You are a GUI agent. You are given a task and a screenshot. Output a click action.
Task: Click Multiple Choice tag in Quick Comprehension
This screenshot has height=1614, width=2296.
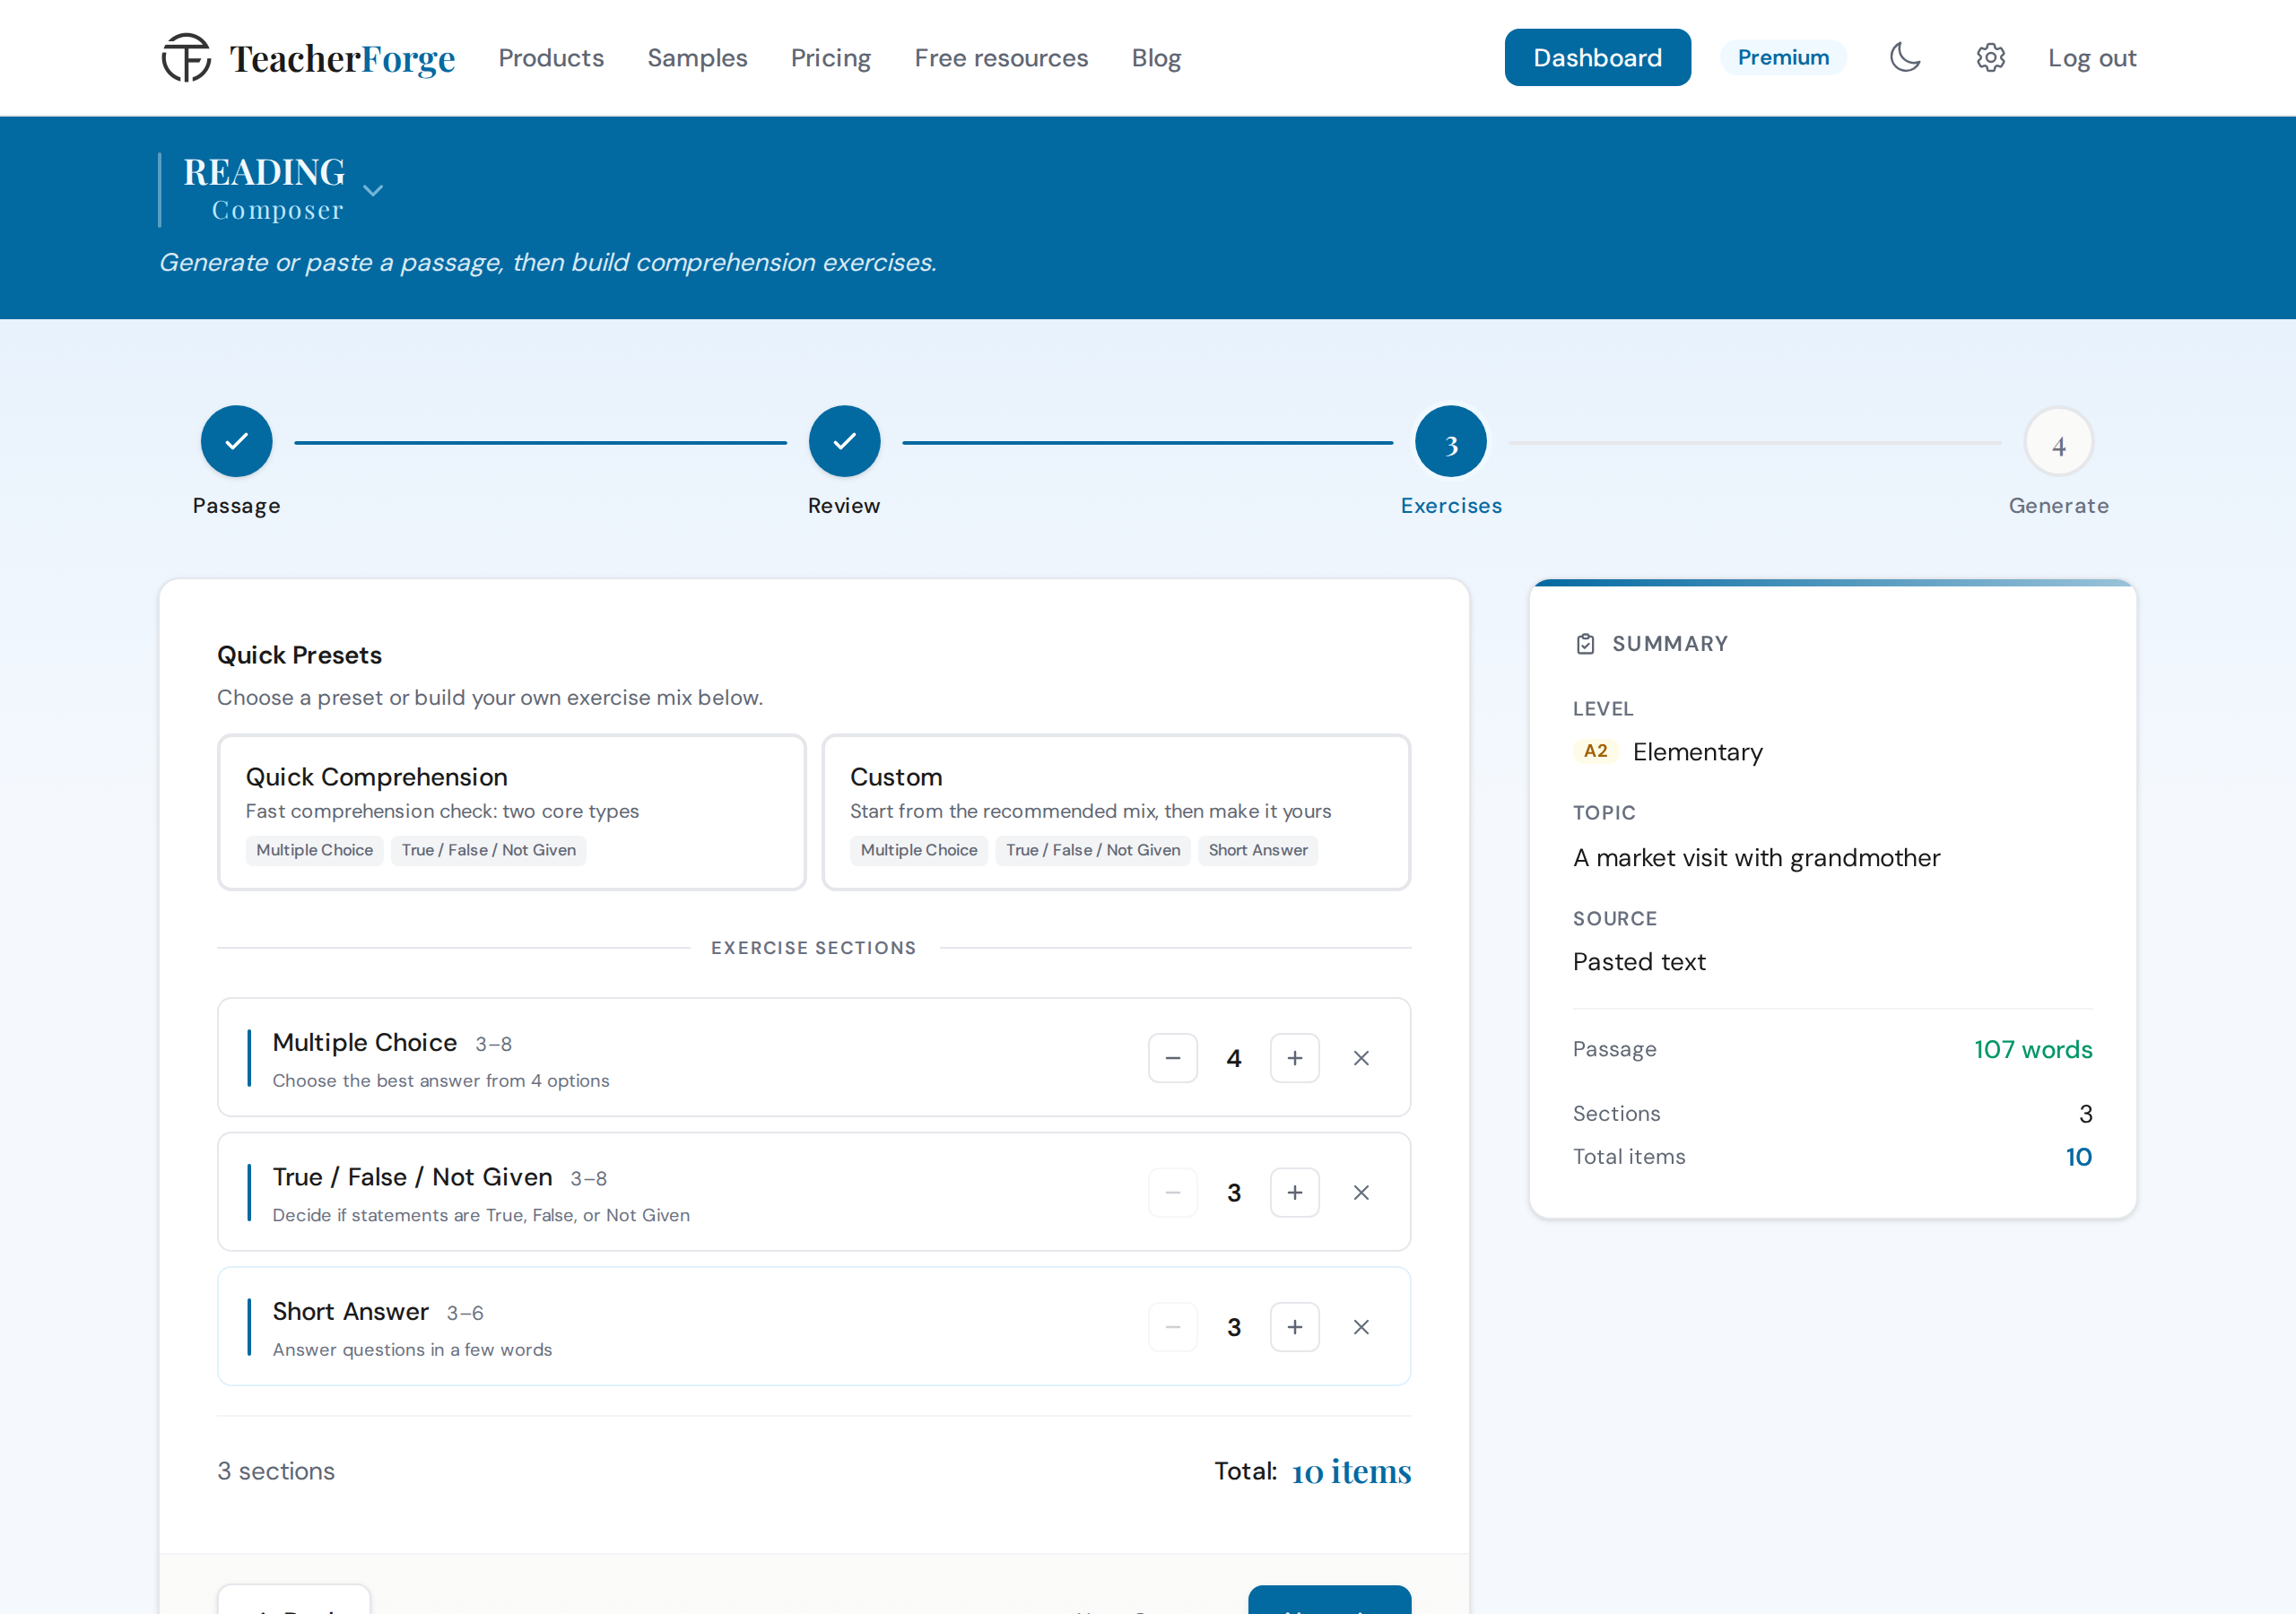pyautogui.click(x=314, y=850)
